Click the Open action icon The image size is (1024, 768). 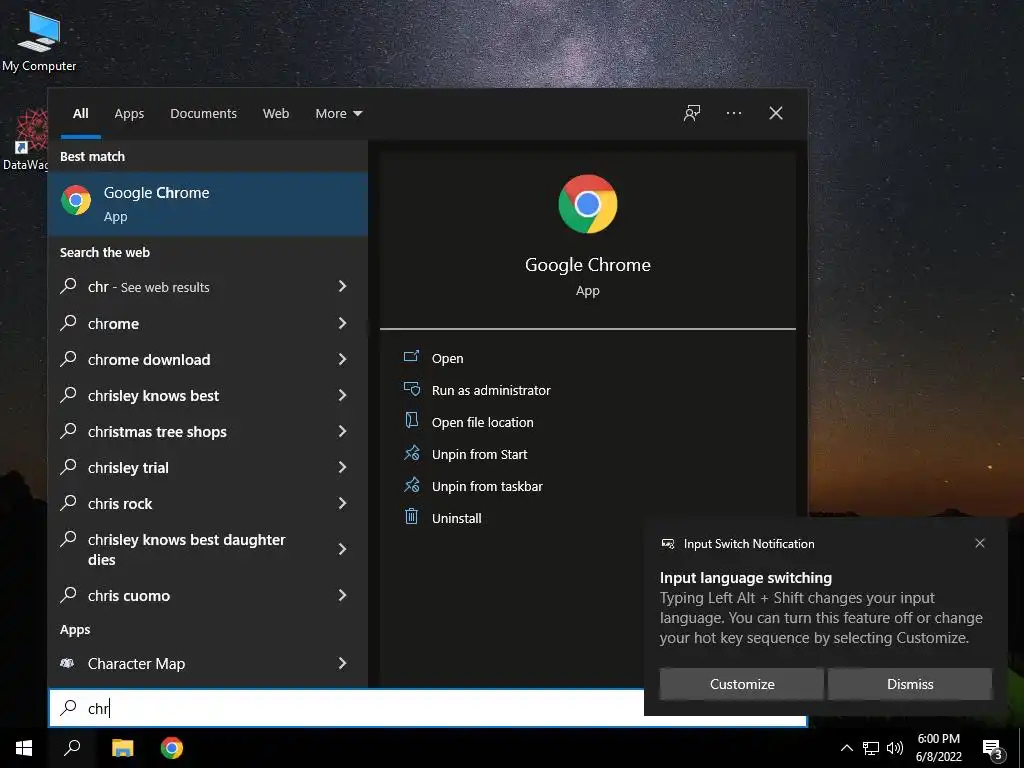[x=411, y=357]
